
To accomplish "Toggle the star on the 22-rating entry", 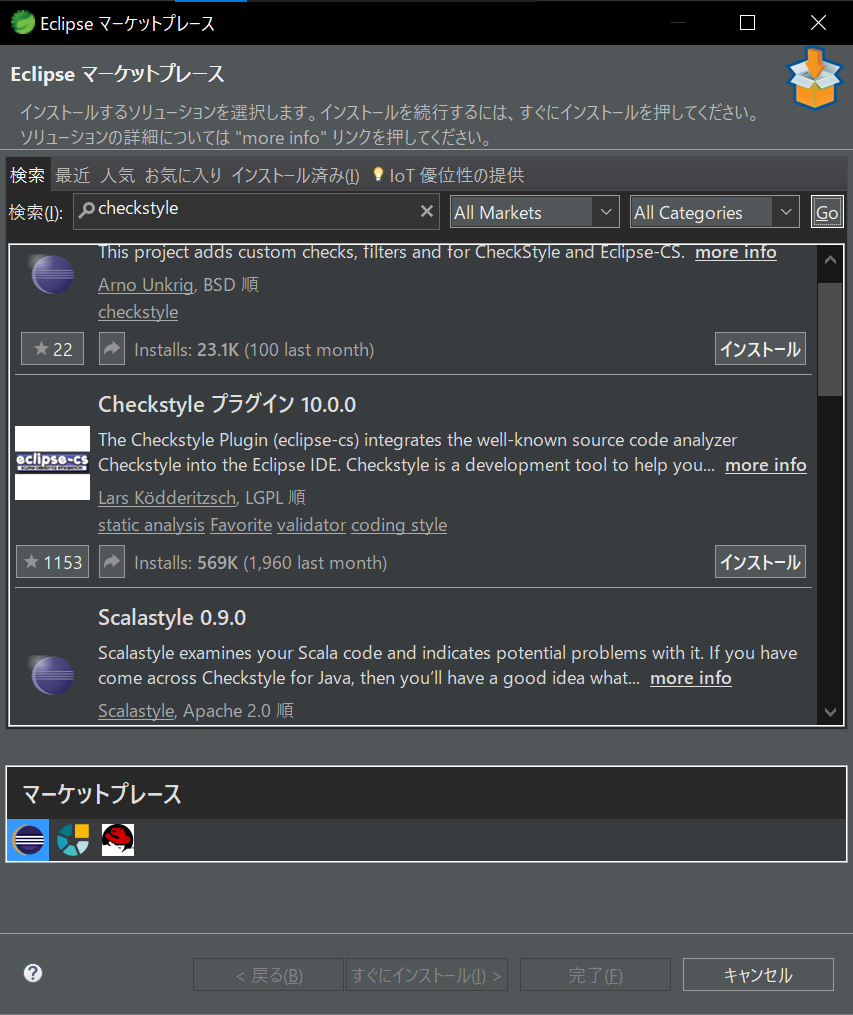I will 52,348.
